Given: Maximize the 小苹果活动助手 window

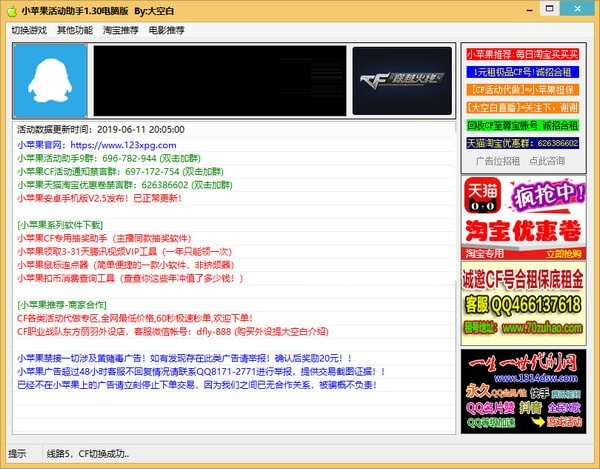Looking at the screenshot, I should point(549,9).
